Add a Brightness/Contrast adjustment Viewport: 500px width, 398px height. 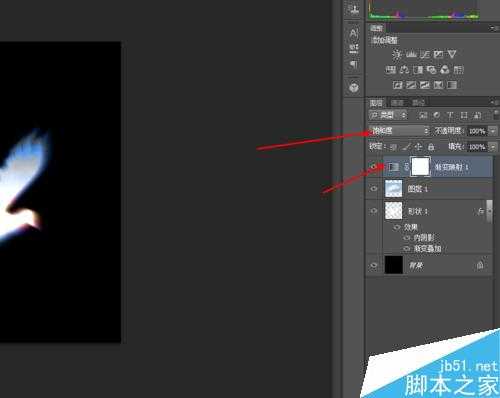(397, 54)
